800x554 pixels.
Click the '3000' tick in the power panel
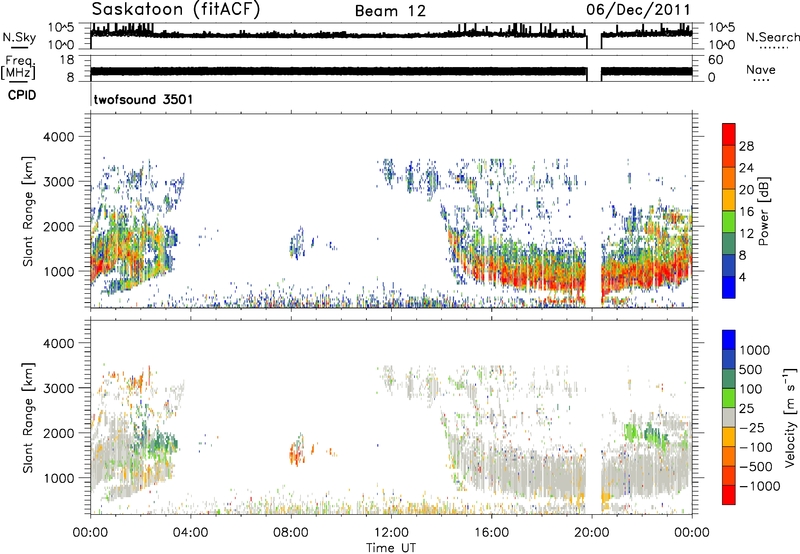[60, 182]
